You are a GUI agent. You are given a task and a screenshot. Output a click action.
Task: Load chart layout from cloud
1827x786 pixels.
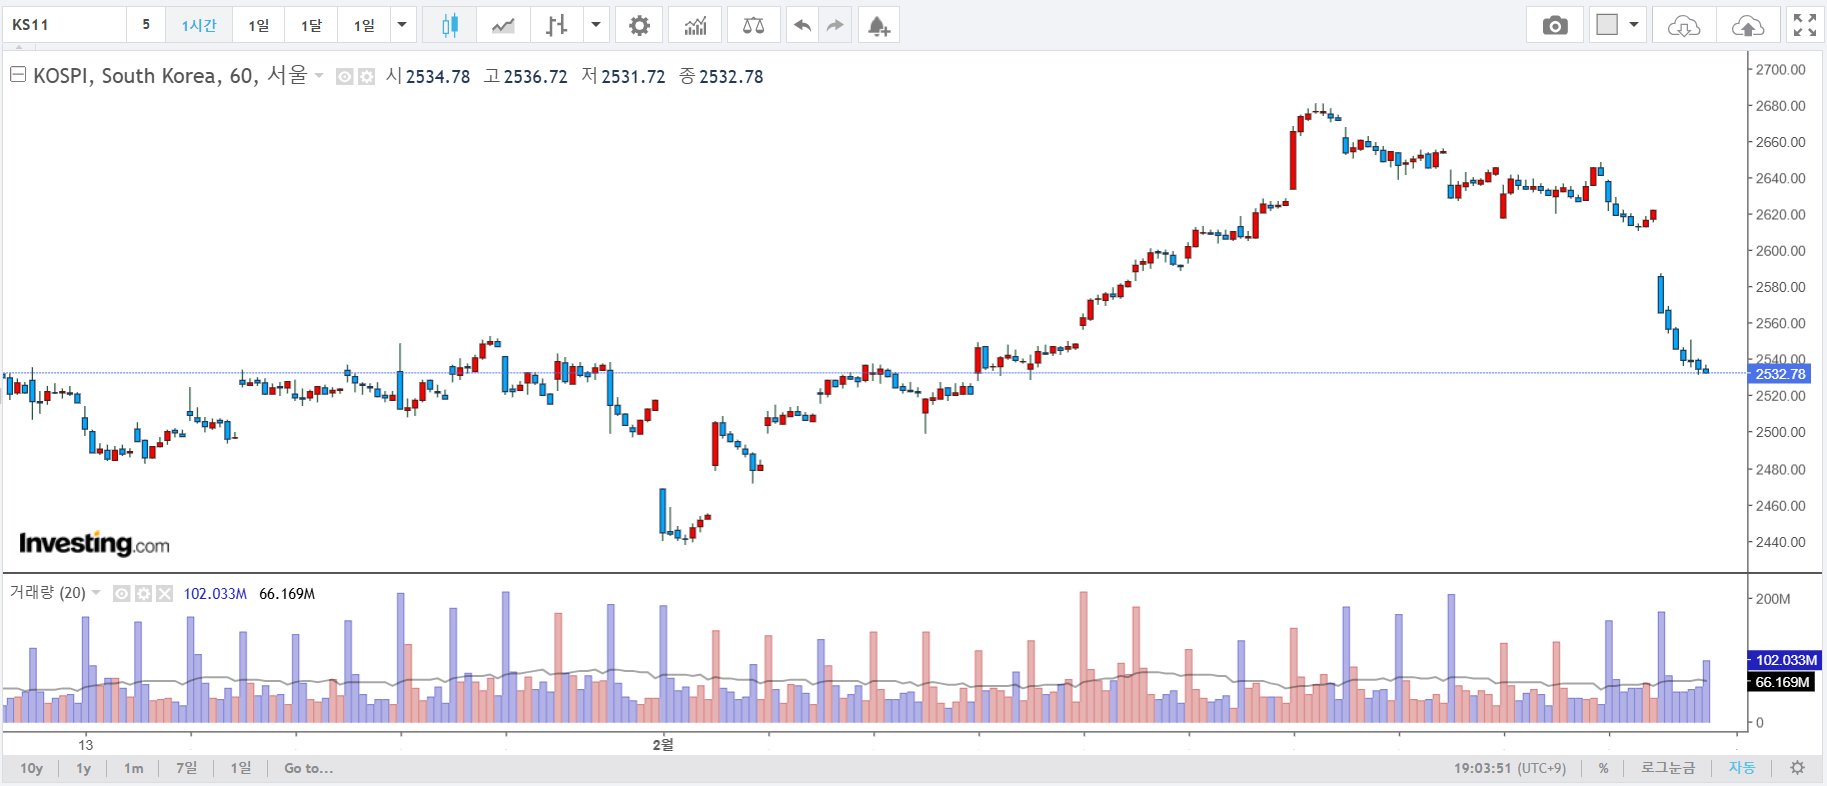tap(1684, 25)
